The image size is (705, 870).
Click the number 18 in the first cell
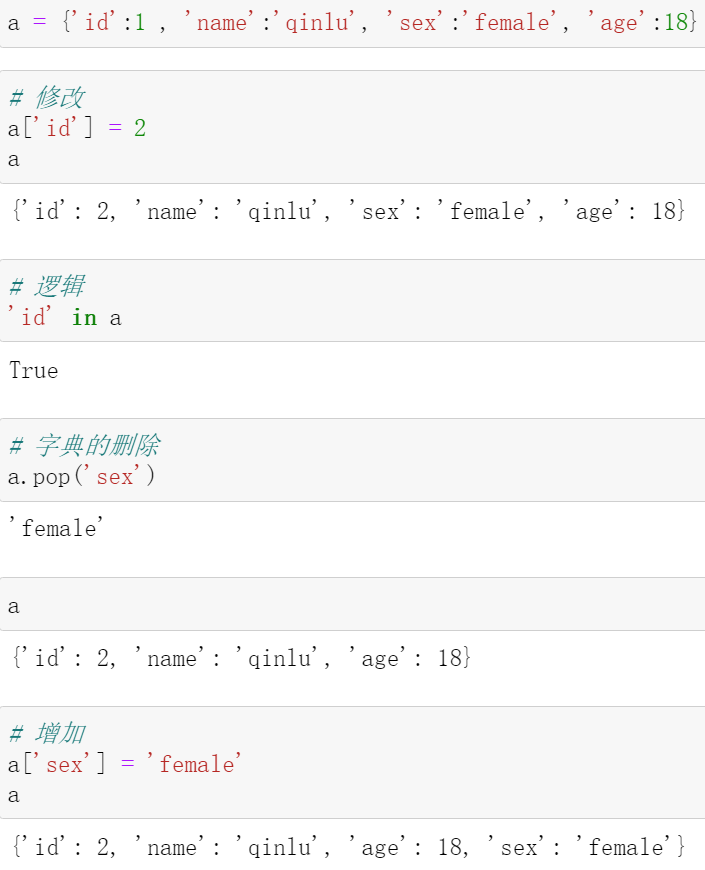coord(676,23)
